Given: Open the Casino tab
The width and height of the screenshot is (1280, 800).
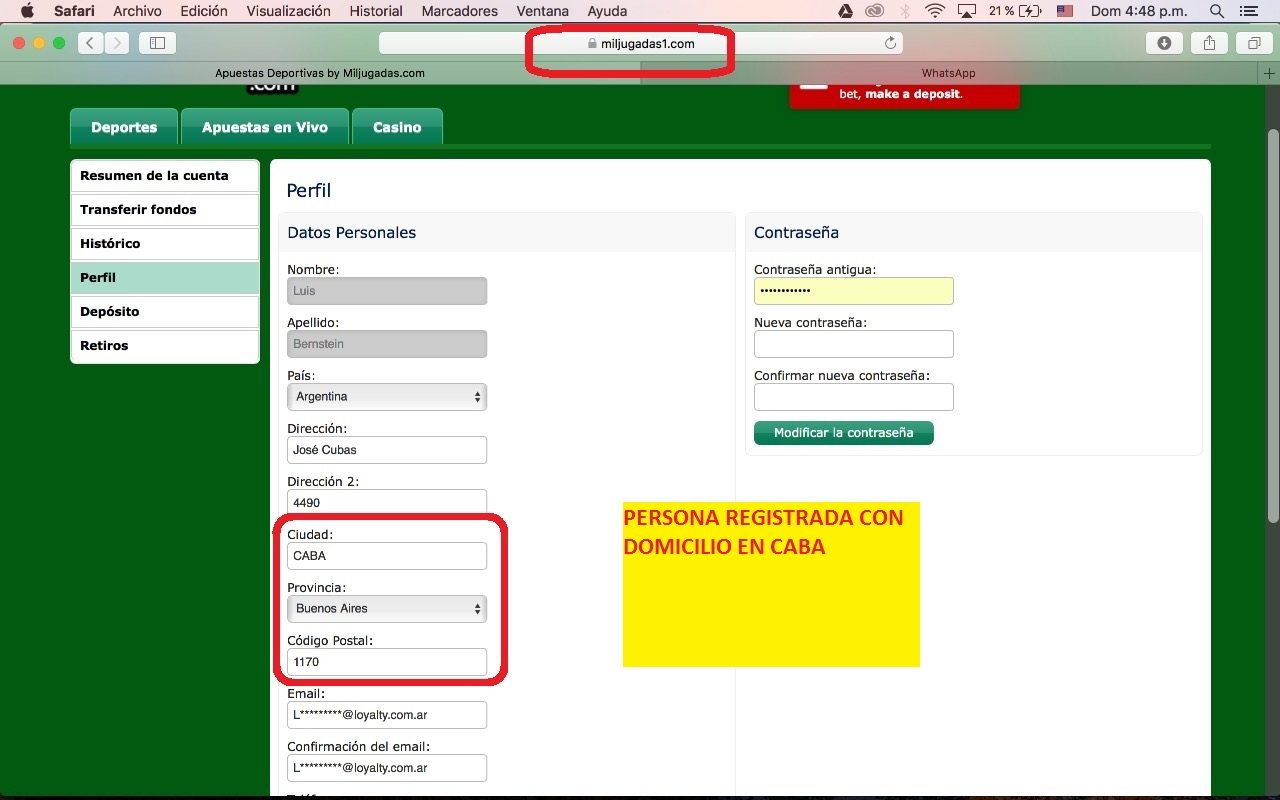Looking at the screenshot, I should [x=397, y=128].
